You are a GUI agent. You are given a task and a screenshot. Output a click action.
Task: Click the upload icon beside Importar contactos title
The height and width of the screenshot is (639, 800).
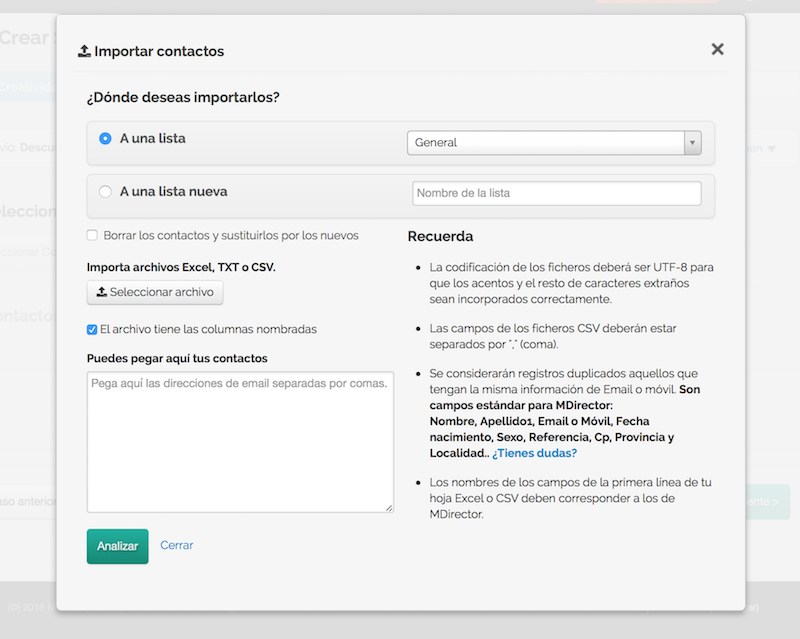coord(84,51)
